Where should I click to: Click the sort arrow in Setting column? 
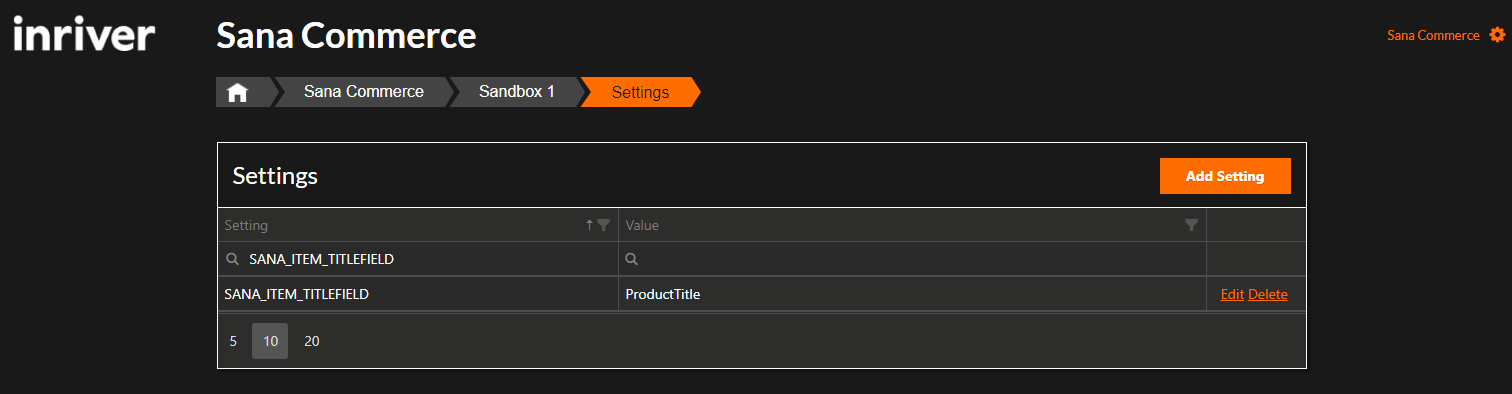pyautogui.click(x=590, y=225)
